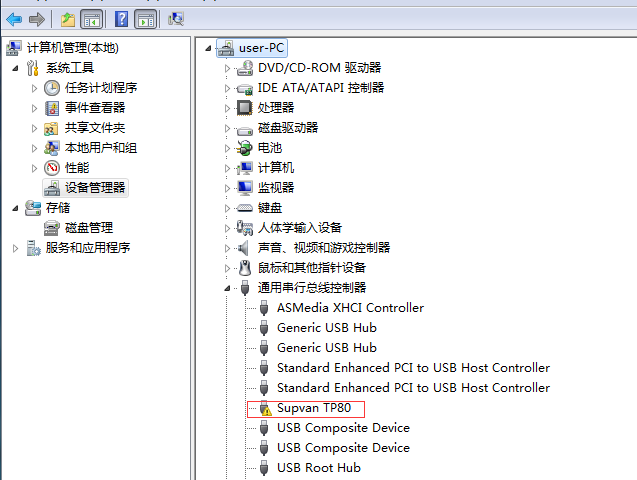The image size is (637, 480).
Task: Expand the 服务和应用程序 node
Action: 15,248
